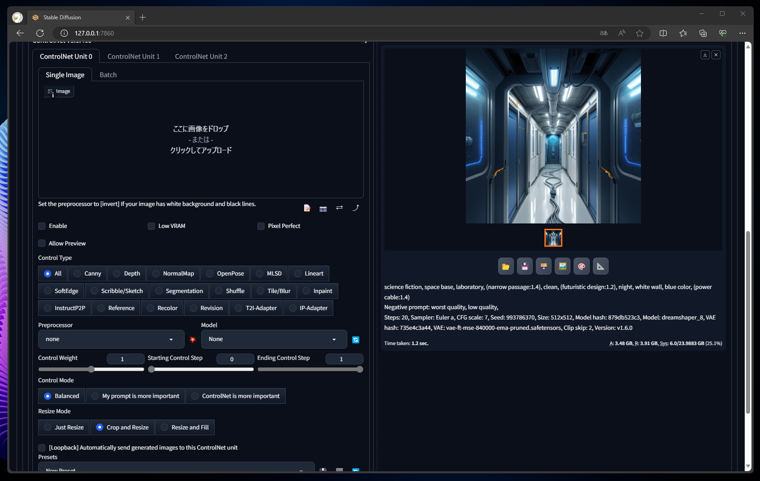
Task: Select the Resize and Fill mode
Action: click(x=185, y=427)
